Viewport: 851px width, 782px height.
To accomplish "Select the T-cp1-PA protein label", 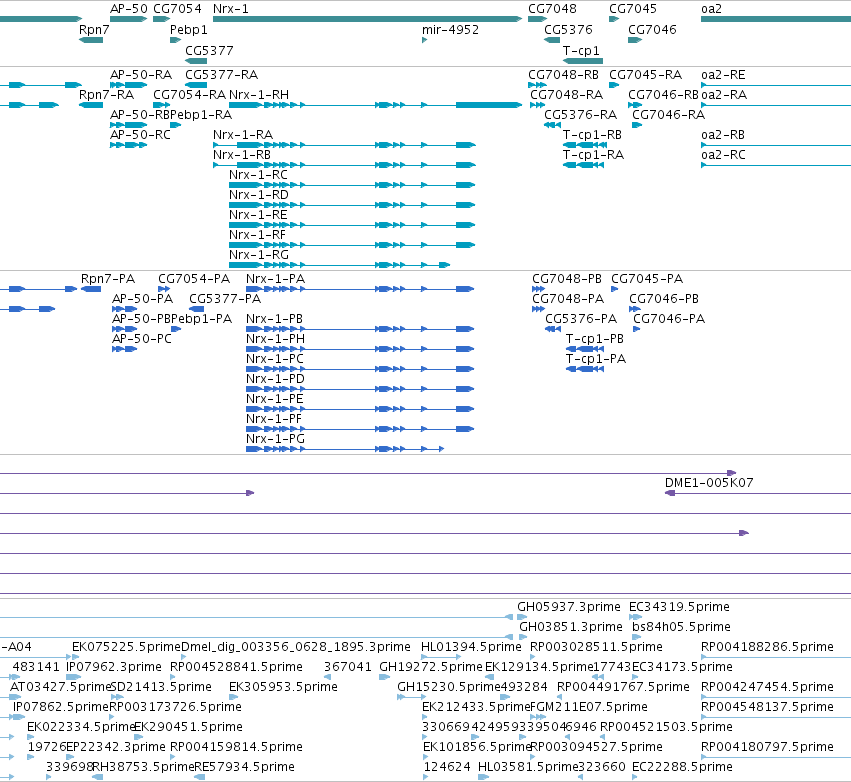I will tap(596, 359).
